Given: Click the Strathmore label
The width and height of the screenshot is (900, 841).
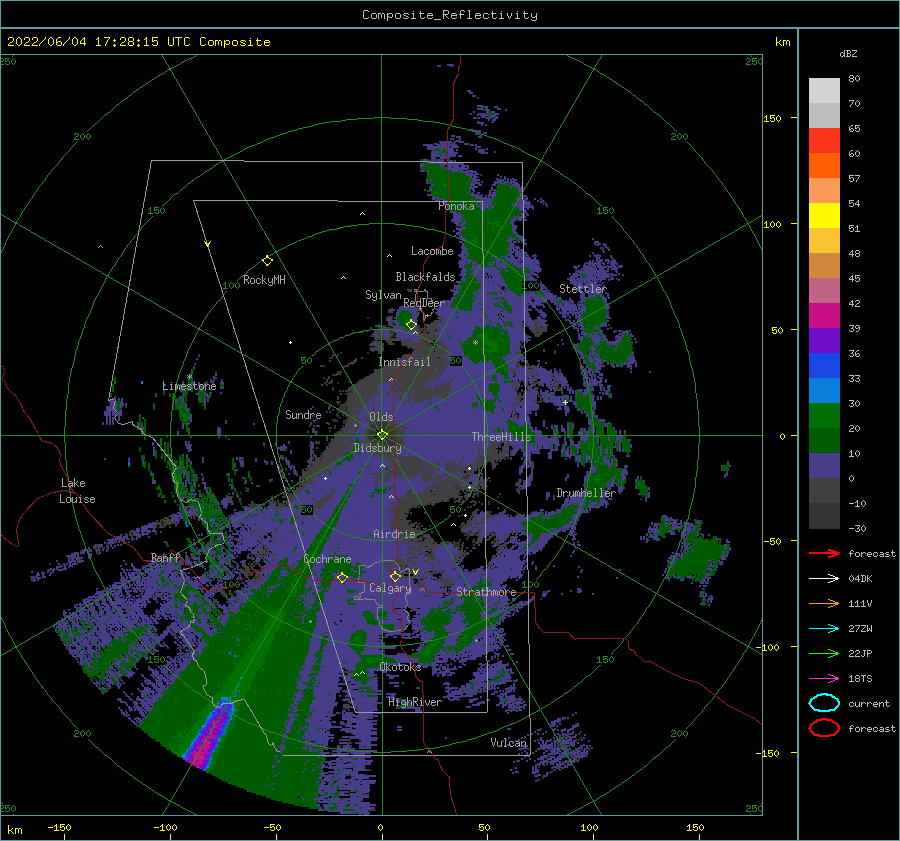Looking at the screenshot, I should (486, 592).
